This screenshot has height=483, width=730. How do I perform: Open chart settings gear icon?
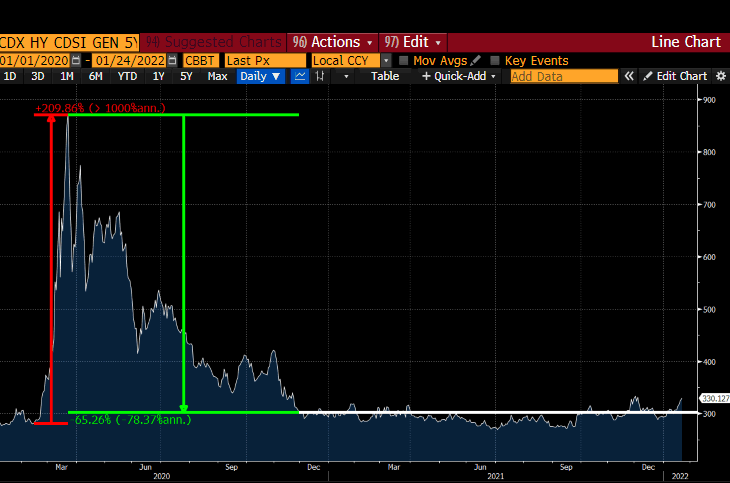(x=721, y=76)
